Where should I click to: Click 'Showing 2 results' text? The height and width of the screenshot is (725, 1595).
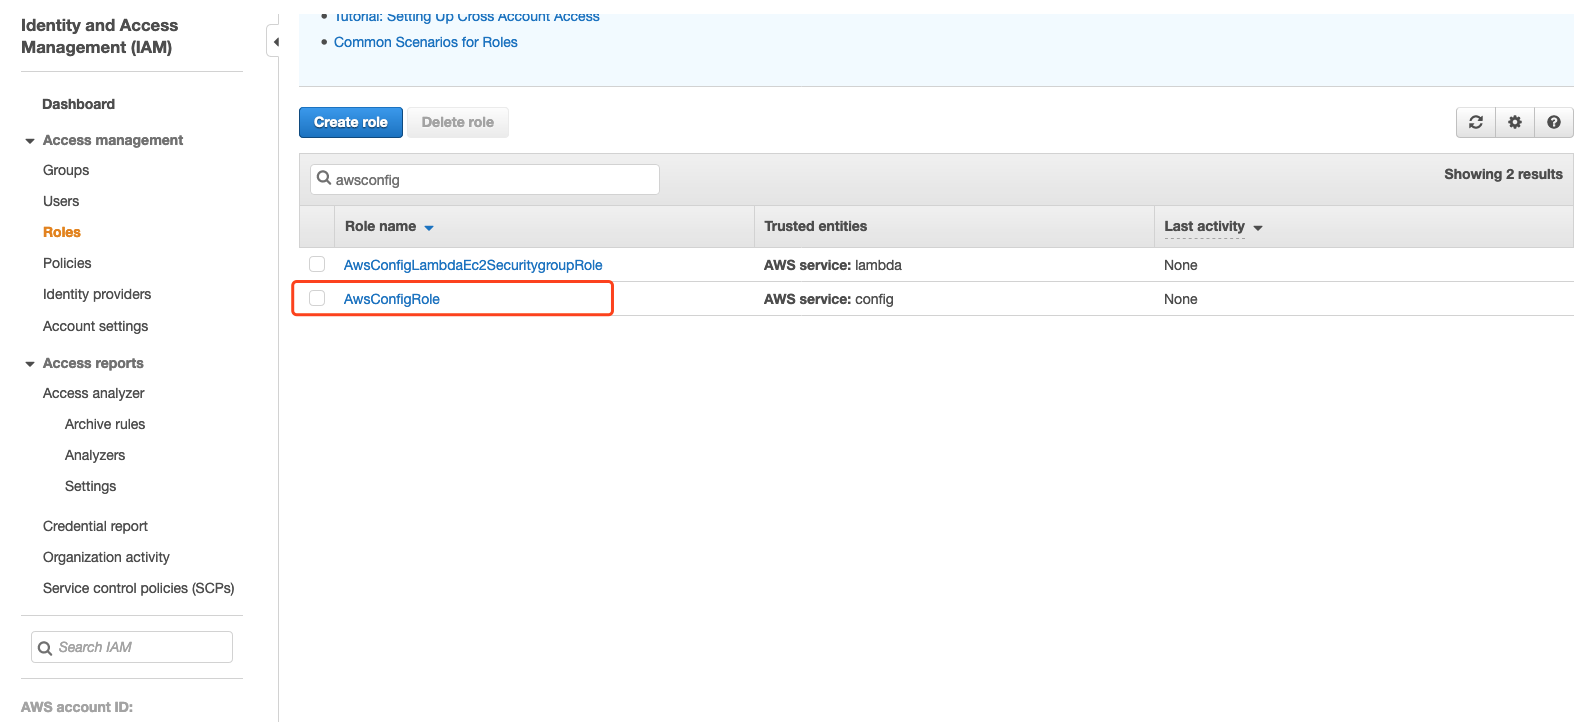click(1503, 174)
